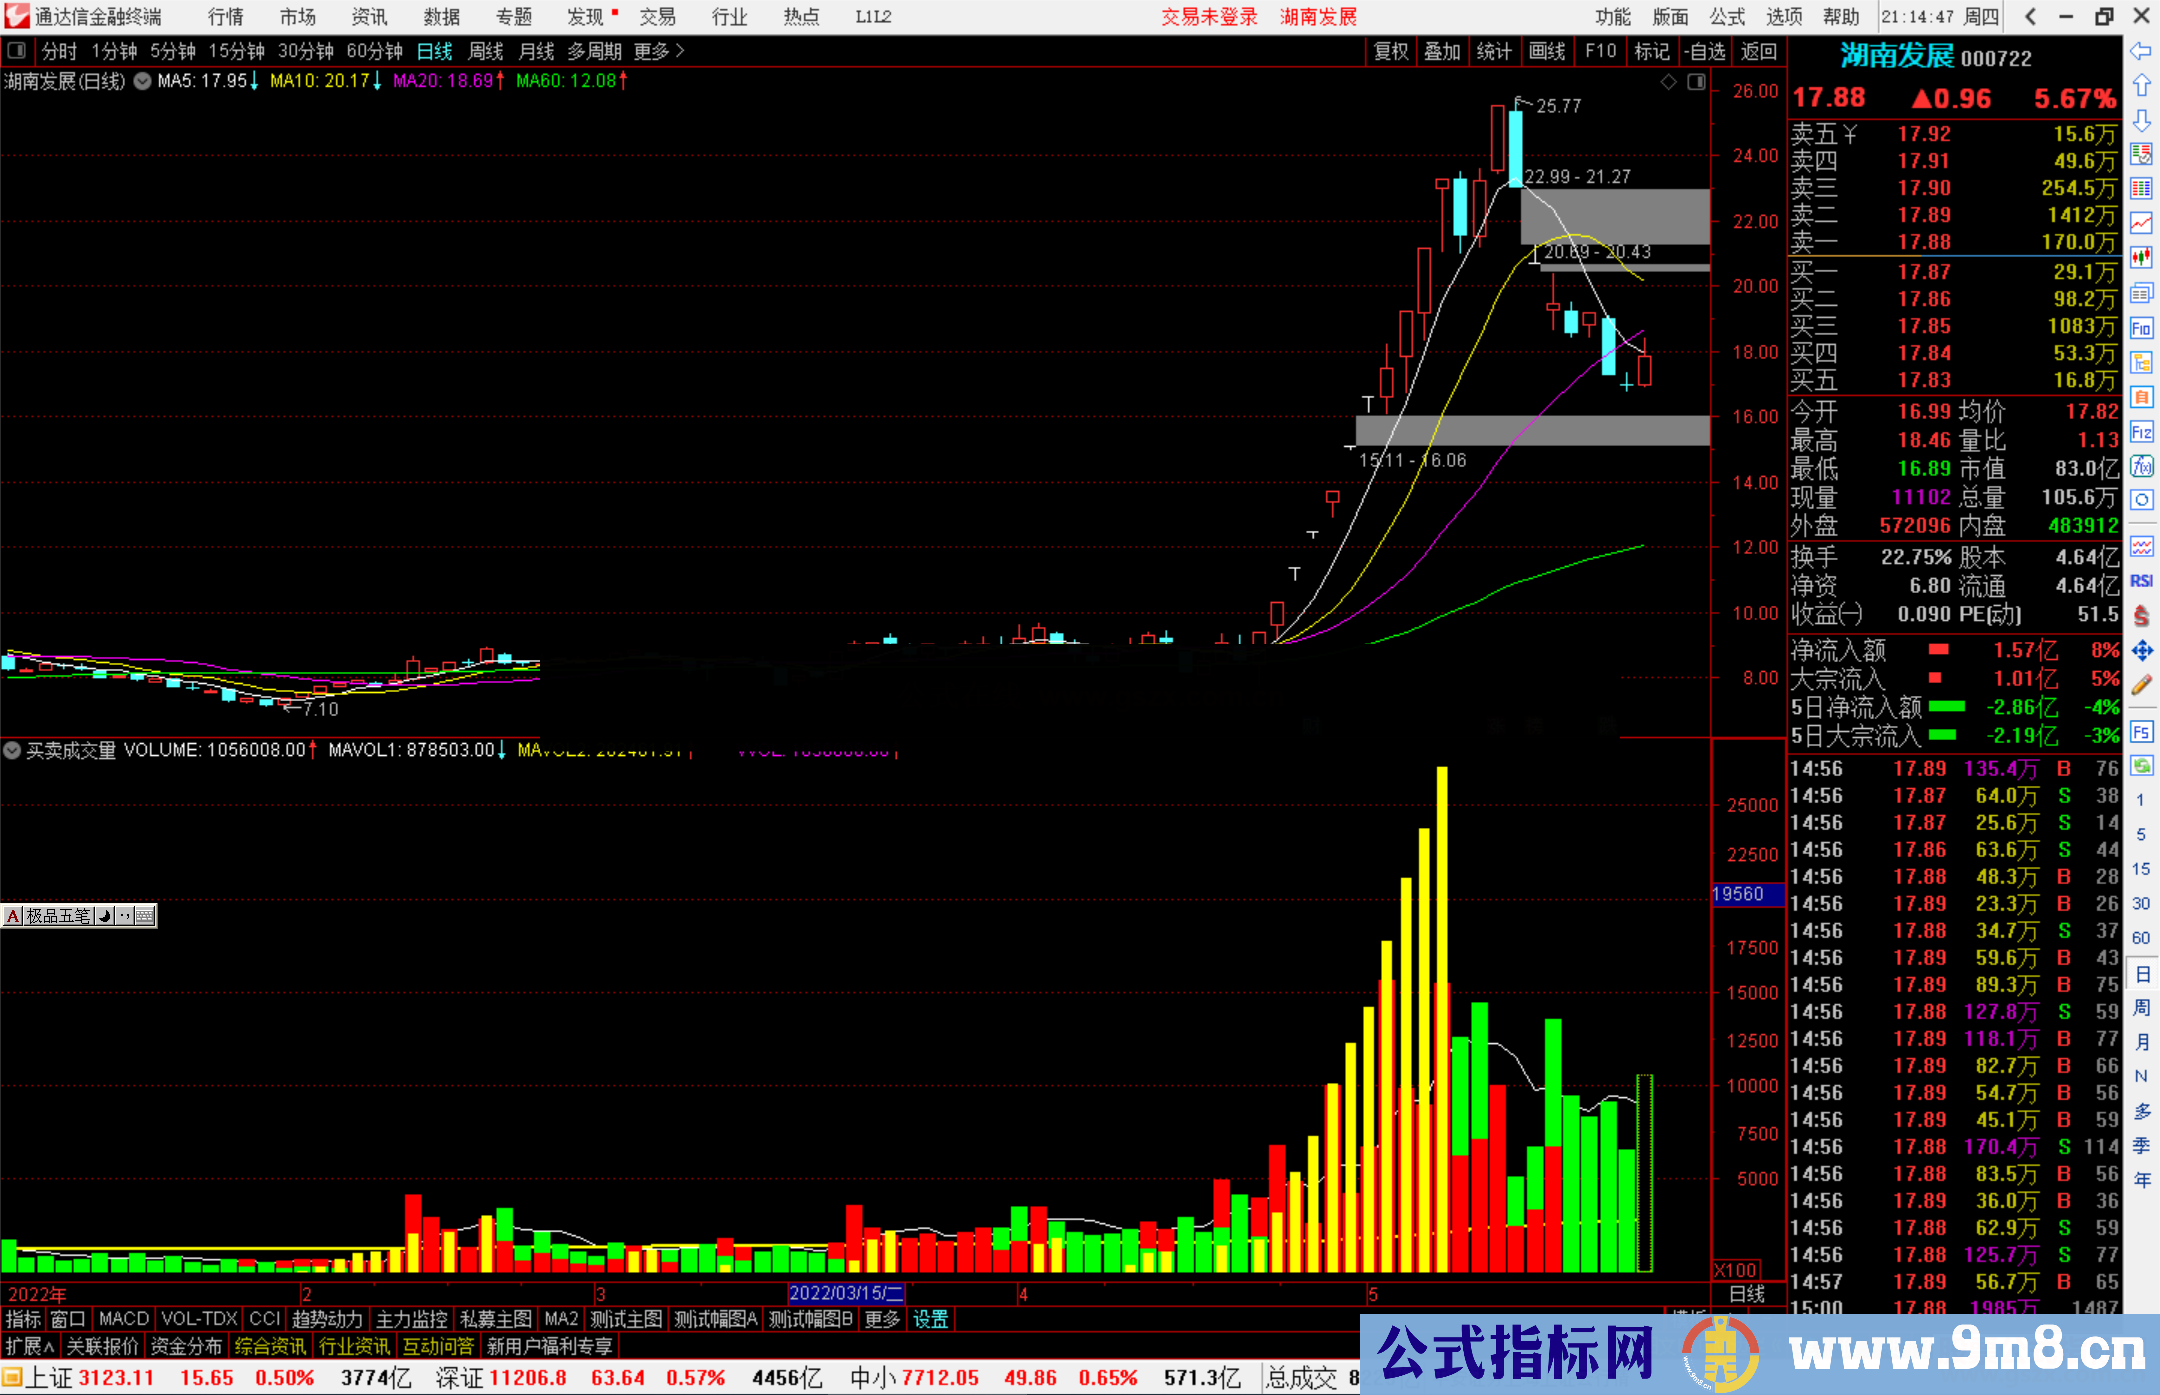2160x1395 pixels.
Task: Click the 设置 indicator settings link
Action: (x=930, y=1319)
